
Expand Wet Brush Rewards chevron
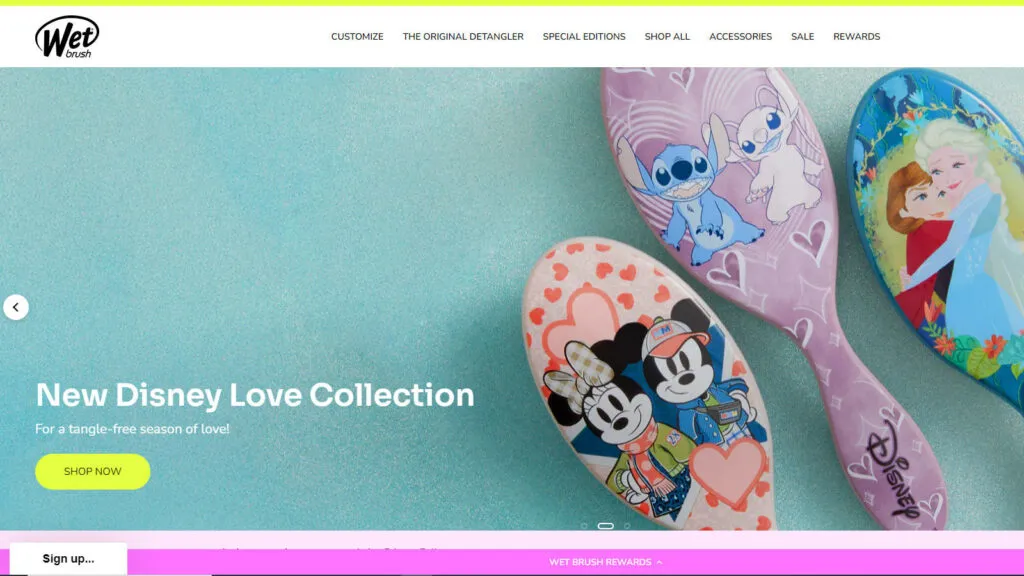click(659, 562)
